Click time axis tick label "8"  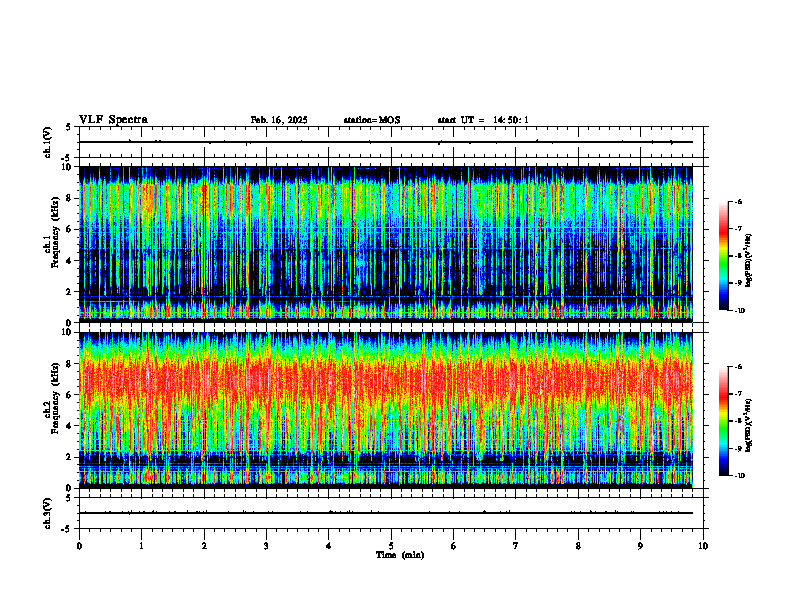(x=578, y=546)
